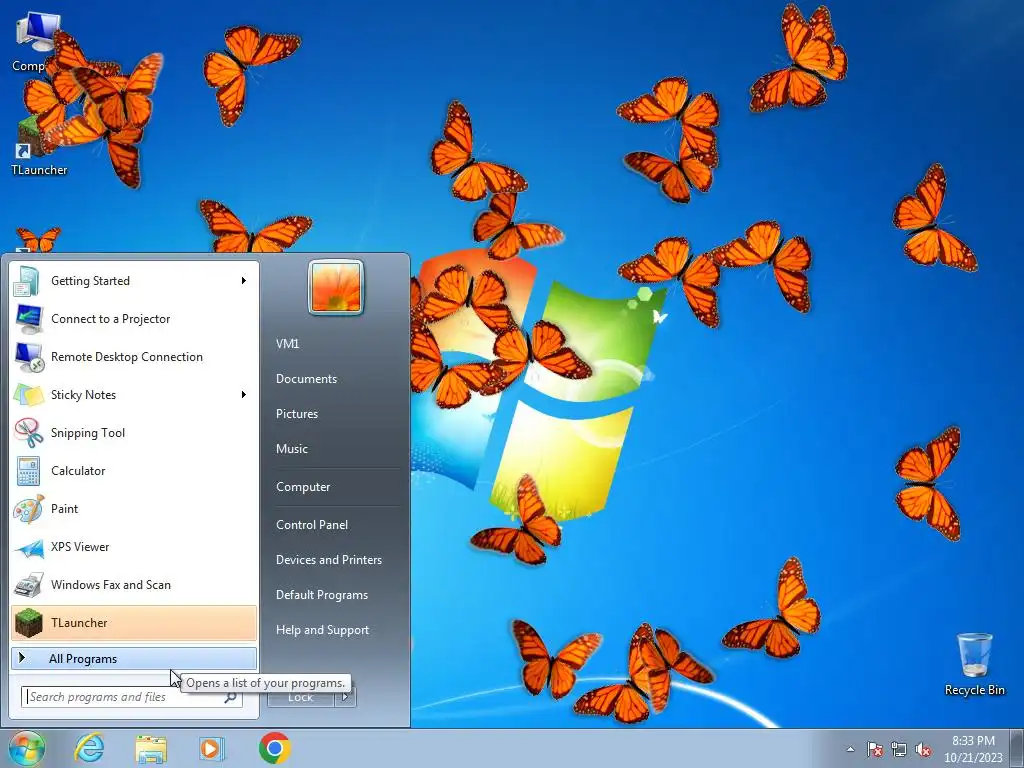Click the network status tray icon

[899, 749]
